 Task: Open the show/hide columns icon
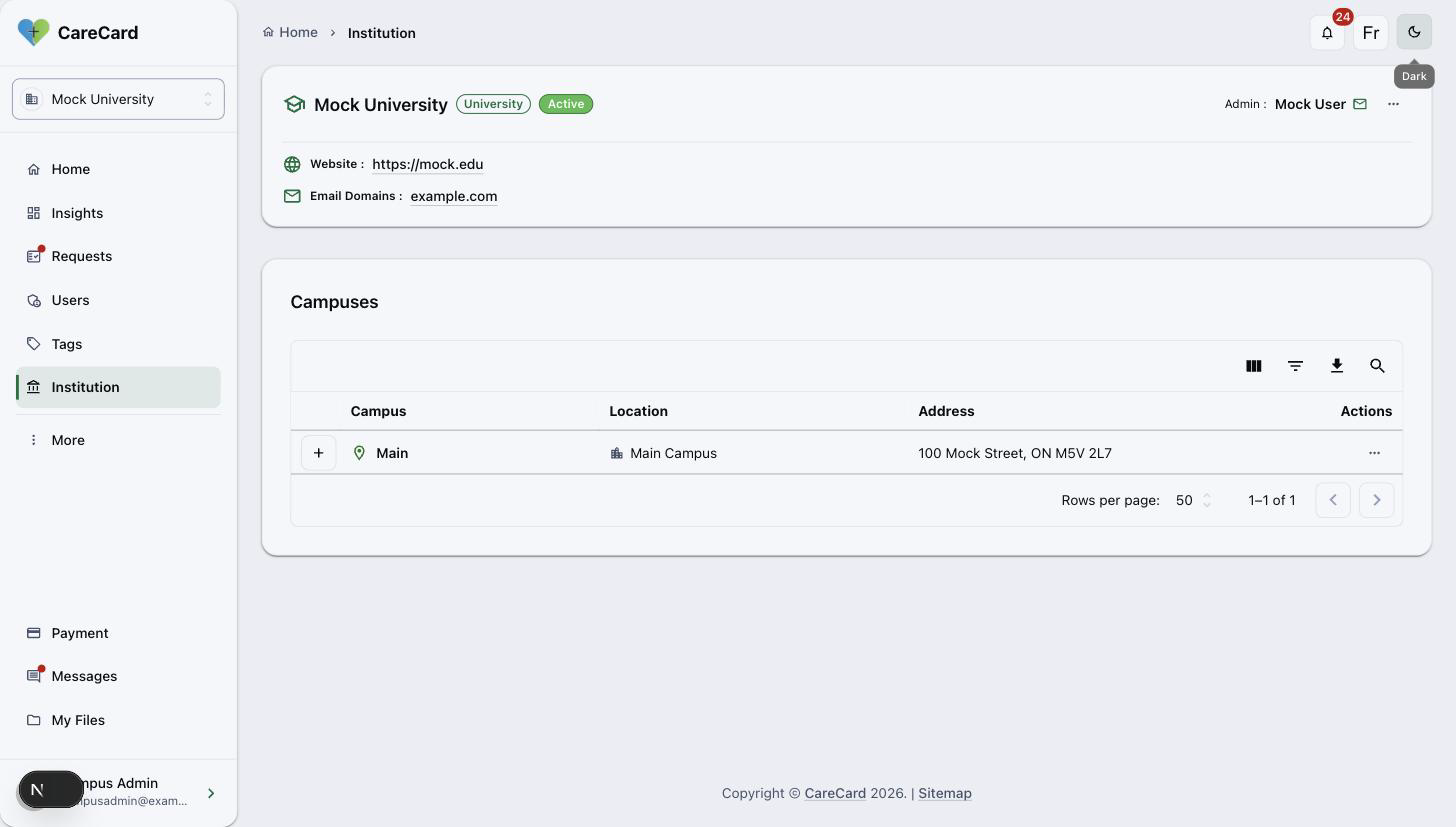point(1253,366)
